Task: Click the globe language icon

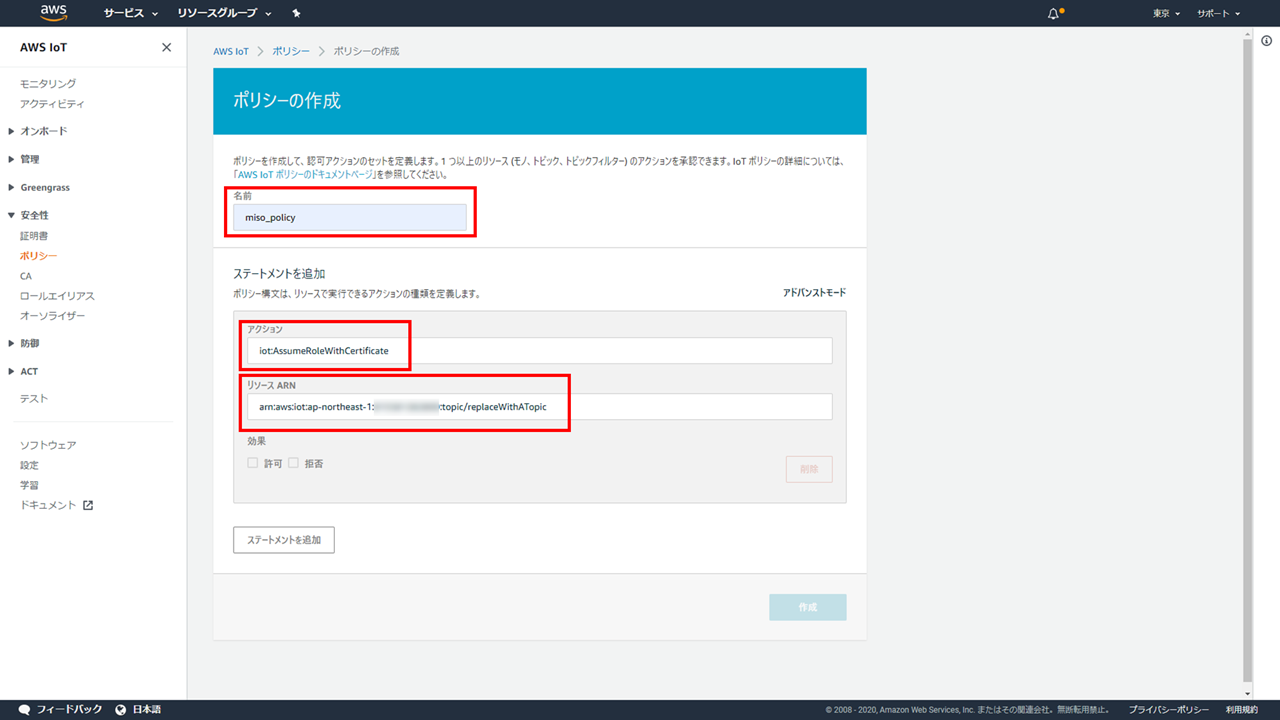Action: pyautogui.click(x=121, y=709)
